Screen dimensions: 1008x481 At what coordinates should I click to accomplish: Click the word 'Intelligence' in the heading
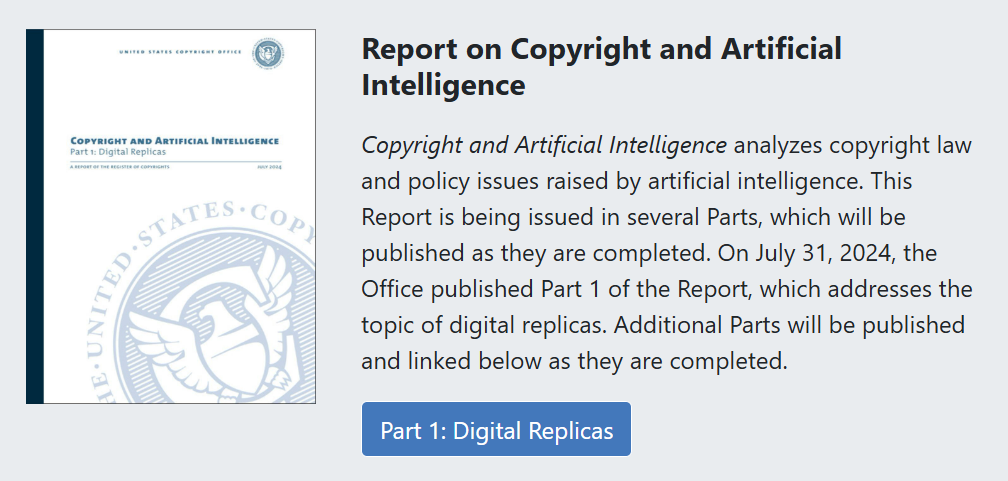pos(444,85)
